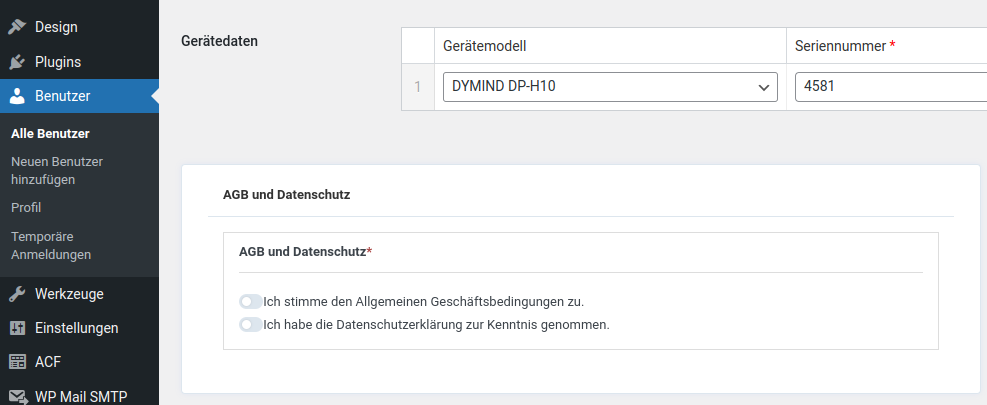The width and height of the screenshot is (987, 405).
Task: Click the Werkzeuge wrench icon
Action: (x=17, y=294)
